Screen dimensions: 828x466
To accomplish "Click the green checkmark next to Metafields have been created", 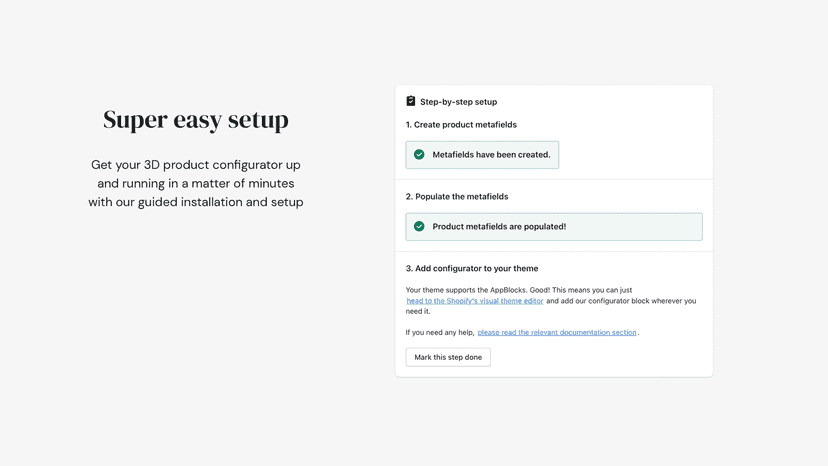I will [419, 155].
